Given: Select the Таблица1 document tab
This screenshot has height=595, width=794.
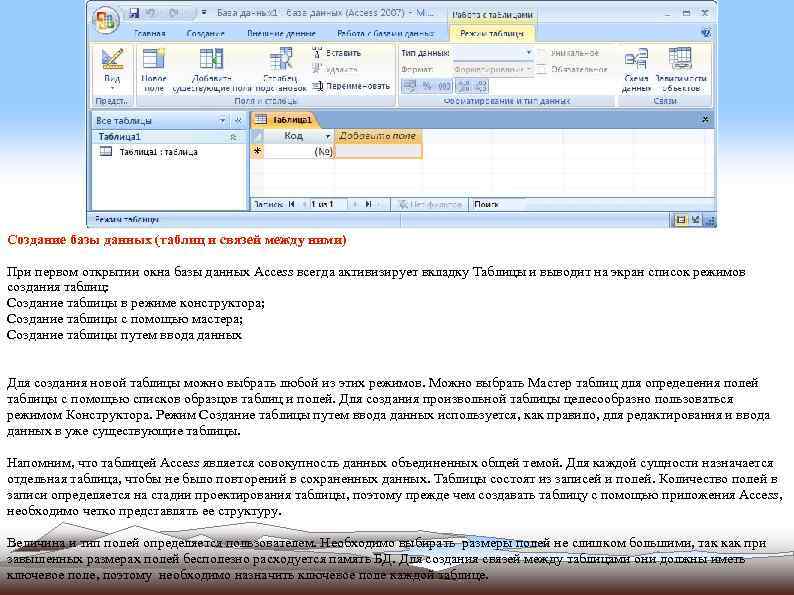Looking at the screenshot, I should 284,120.
